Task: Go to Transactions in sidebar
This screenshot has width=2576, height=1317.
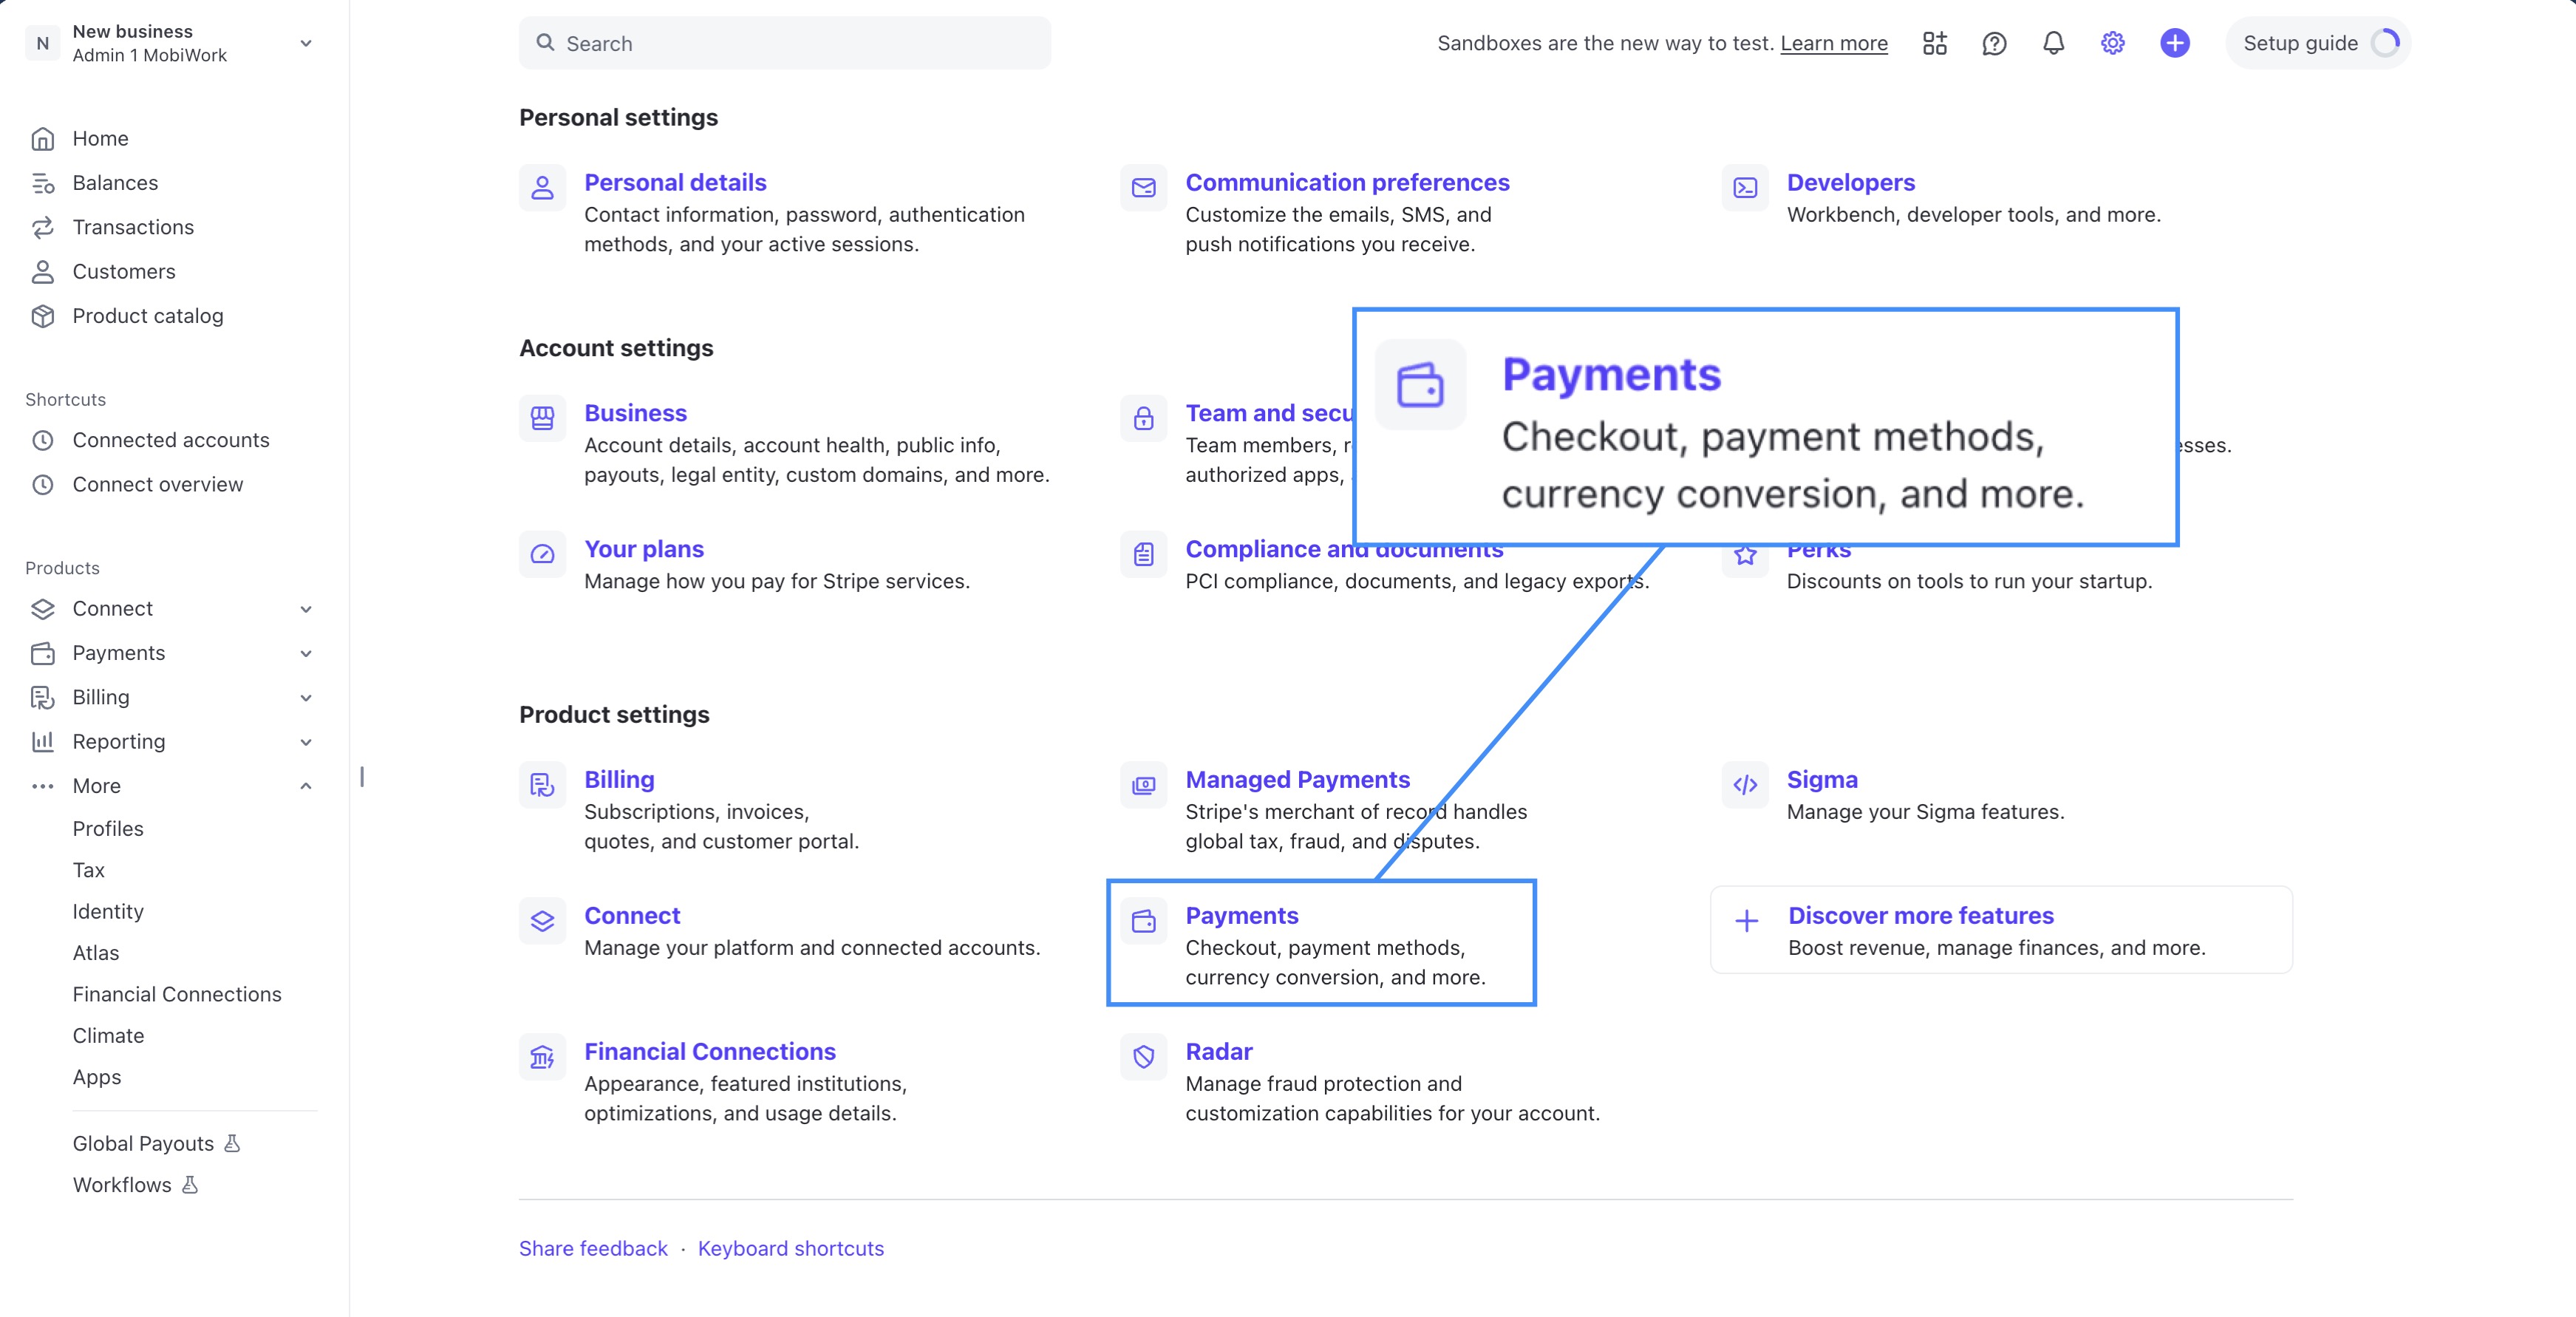Action: click(x=133, y=227)
